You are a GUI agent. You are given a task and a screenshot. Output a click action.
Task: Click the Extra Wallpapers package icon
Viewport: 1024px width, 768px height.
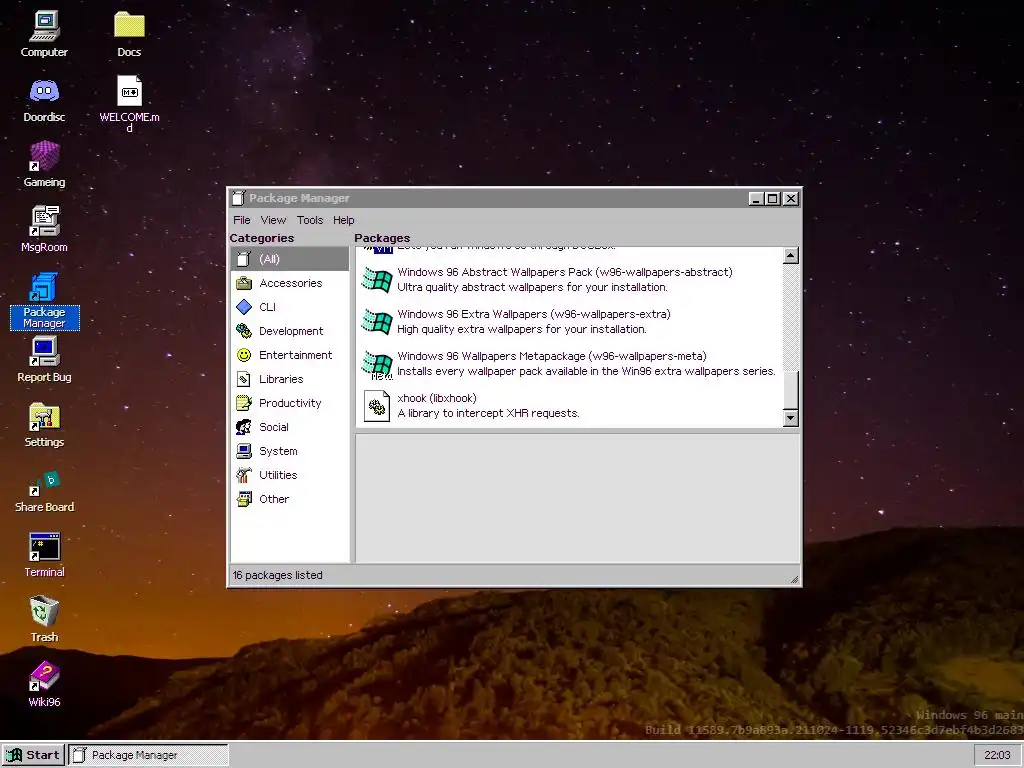pyautogui.click(x=377, y=321)
